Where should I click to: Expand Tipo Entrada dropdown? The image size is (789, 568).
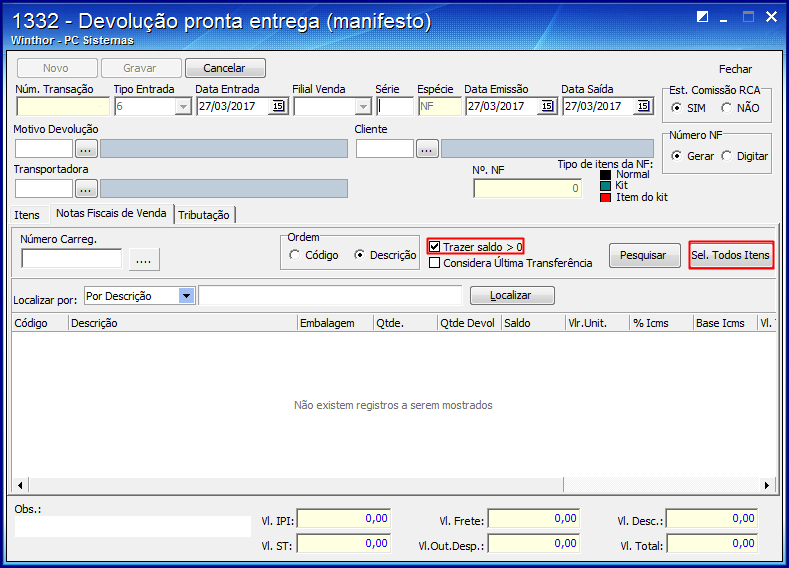(183, 107)
